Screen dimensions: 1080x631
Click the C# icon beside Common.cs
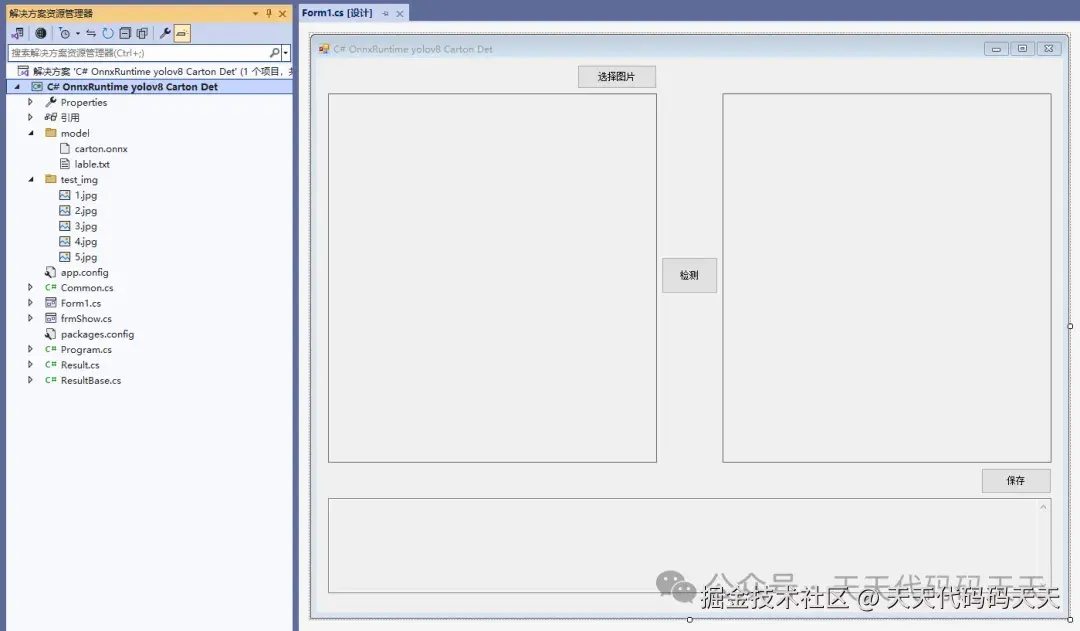[50, 288]
